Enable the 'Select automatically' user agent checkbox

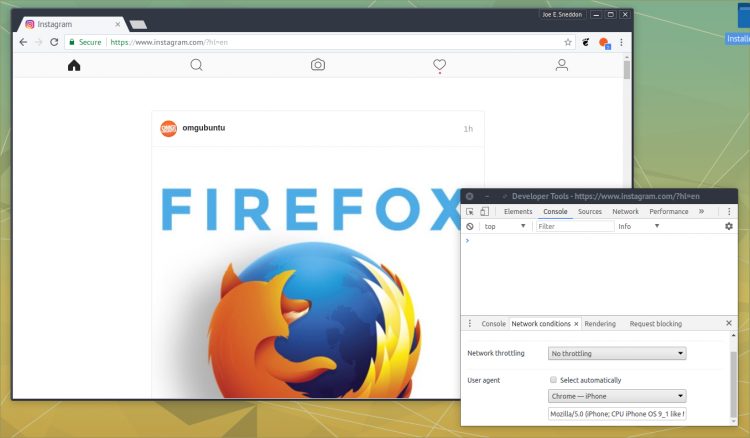tap(553, 380)
